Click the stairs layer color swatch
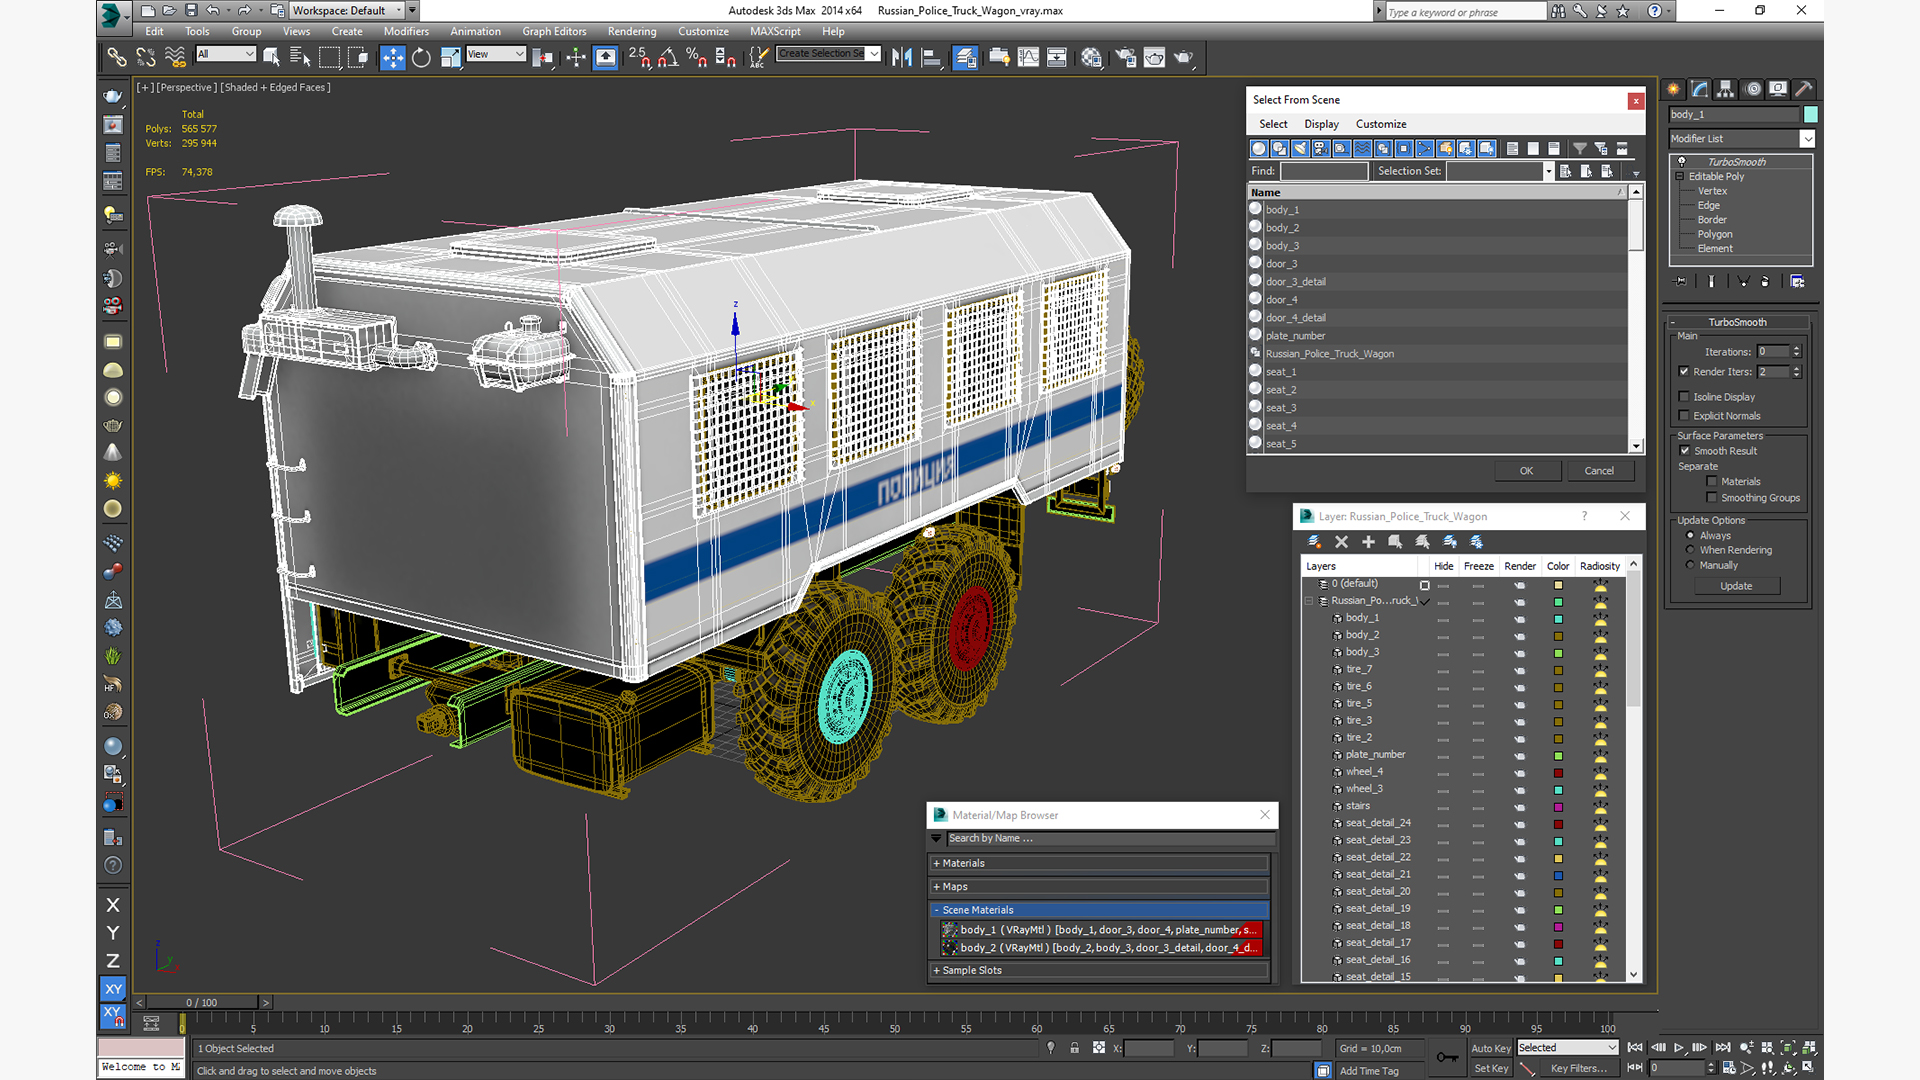1920x1080 pixels. 1558,807
